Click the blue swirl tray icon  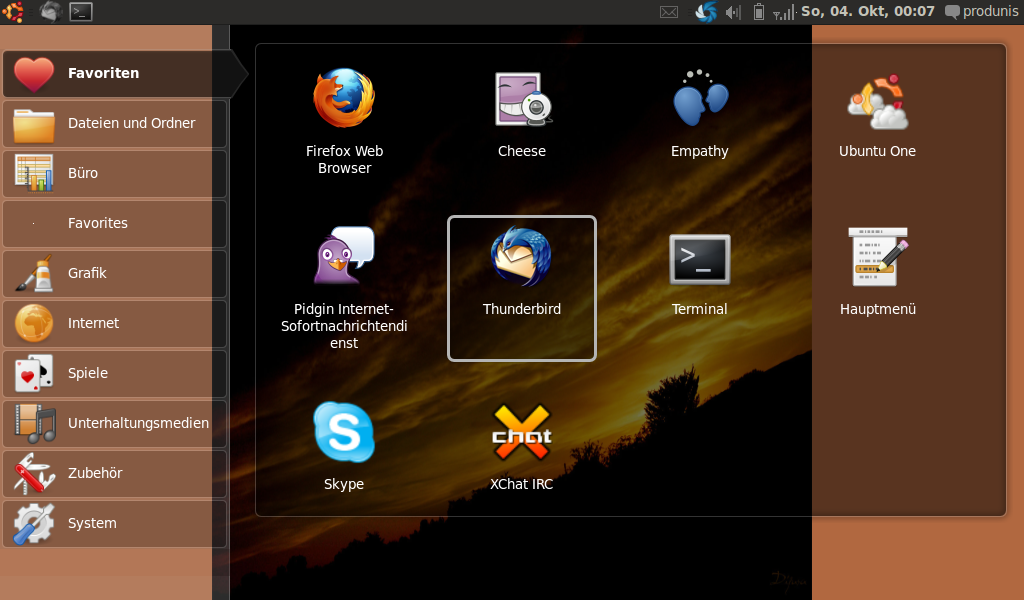pos(706,12)
